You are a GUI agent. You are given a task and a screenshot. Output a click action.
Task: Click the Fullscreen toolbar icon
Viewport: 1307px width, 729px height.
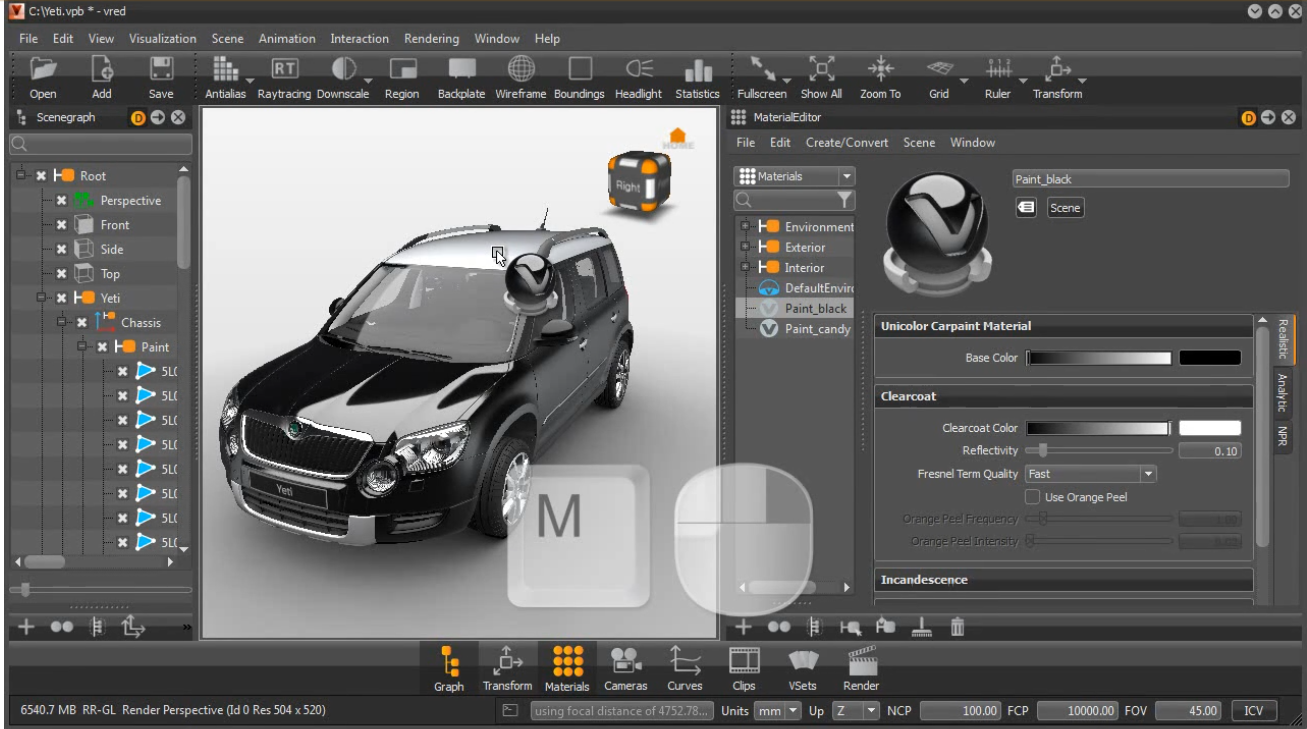pyautogui.click(x=762, y=69)
